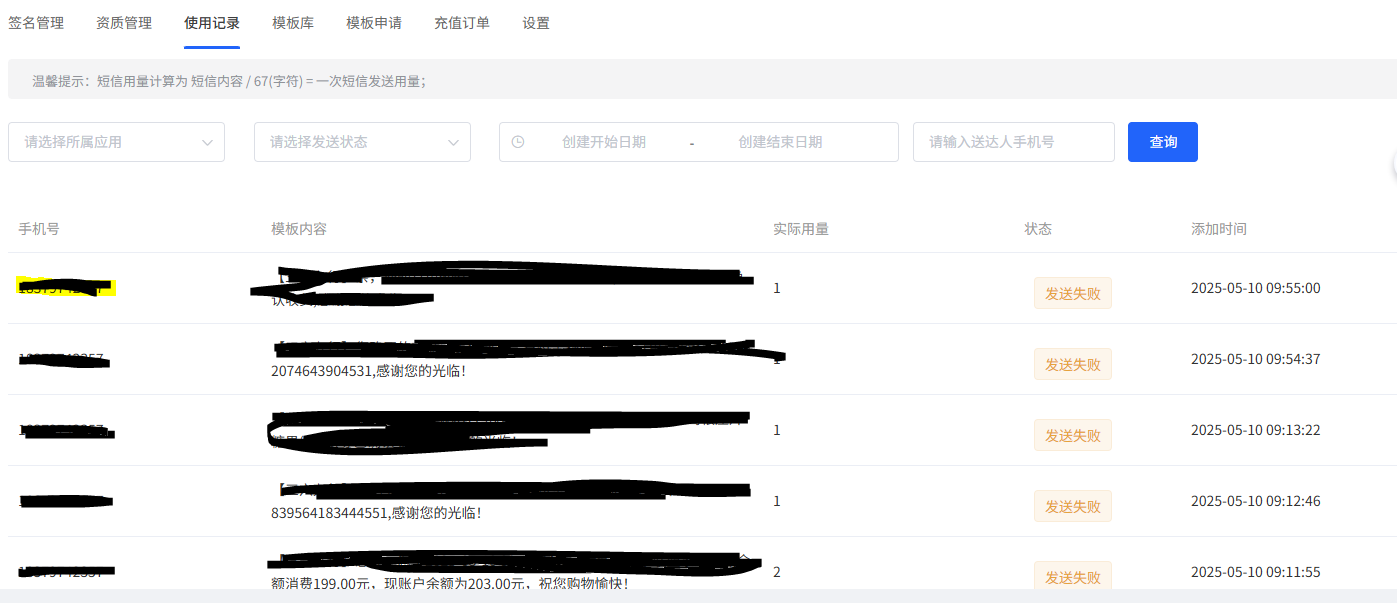The width and height of the screenshot is (1397, 603).
Task: Select timestamp 2025-05-10 09:54:37
Action: (1256, 359)
